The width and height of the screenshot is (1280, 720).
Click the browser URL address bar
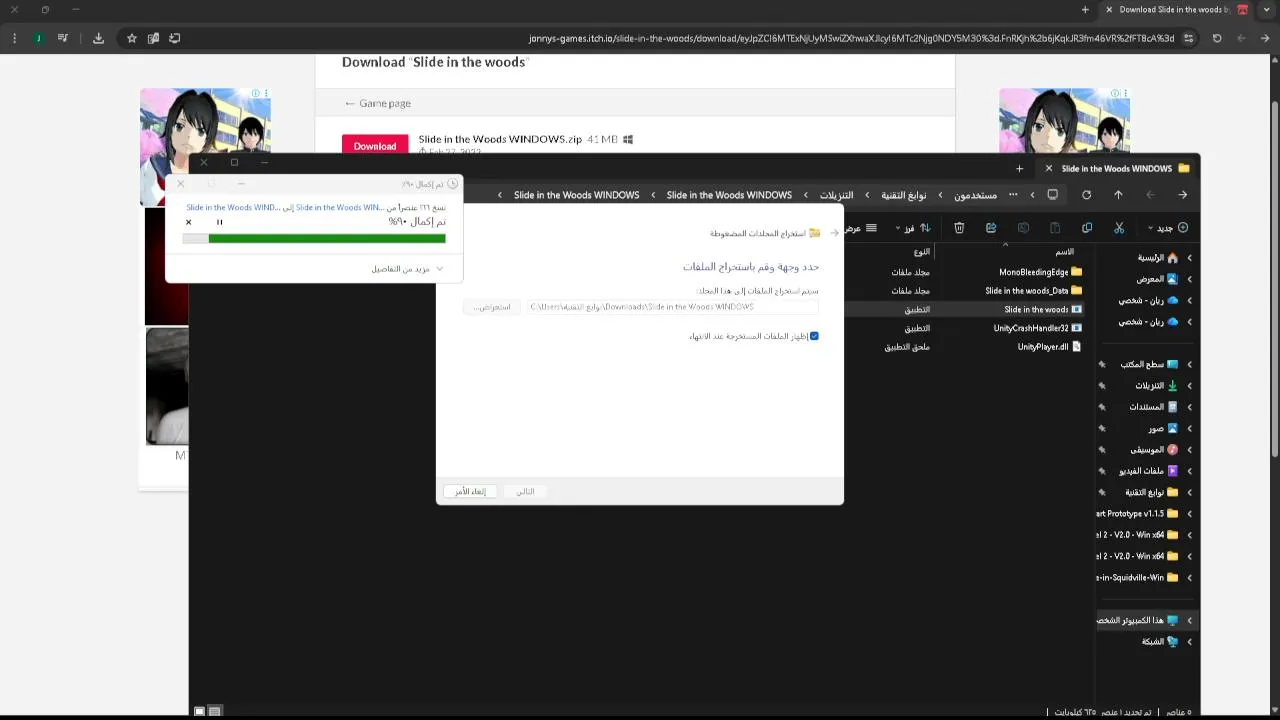click(x=850, y=38)
